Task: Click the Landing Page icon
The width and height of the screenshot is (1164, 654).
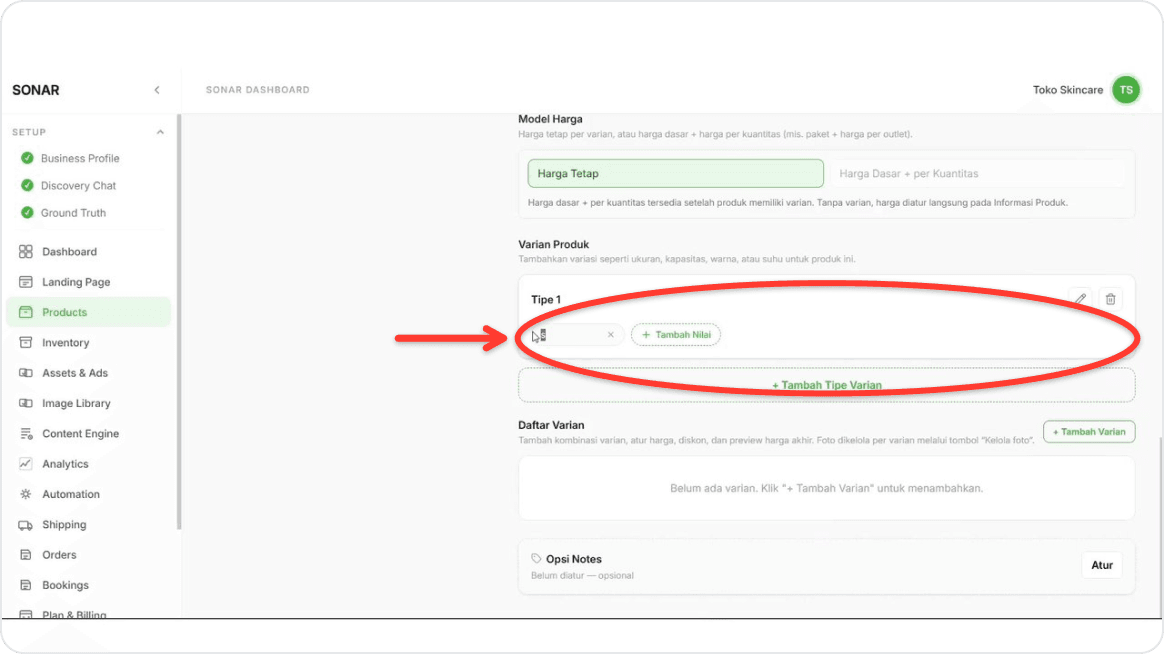Action: point(26,282)
